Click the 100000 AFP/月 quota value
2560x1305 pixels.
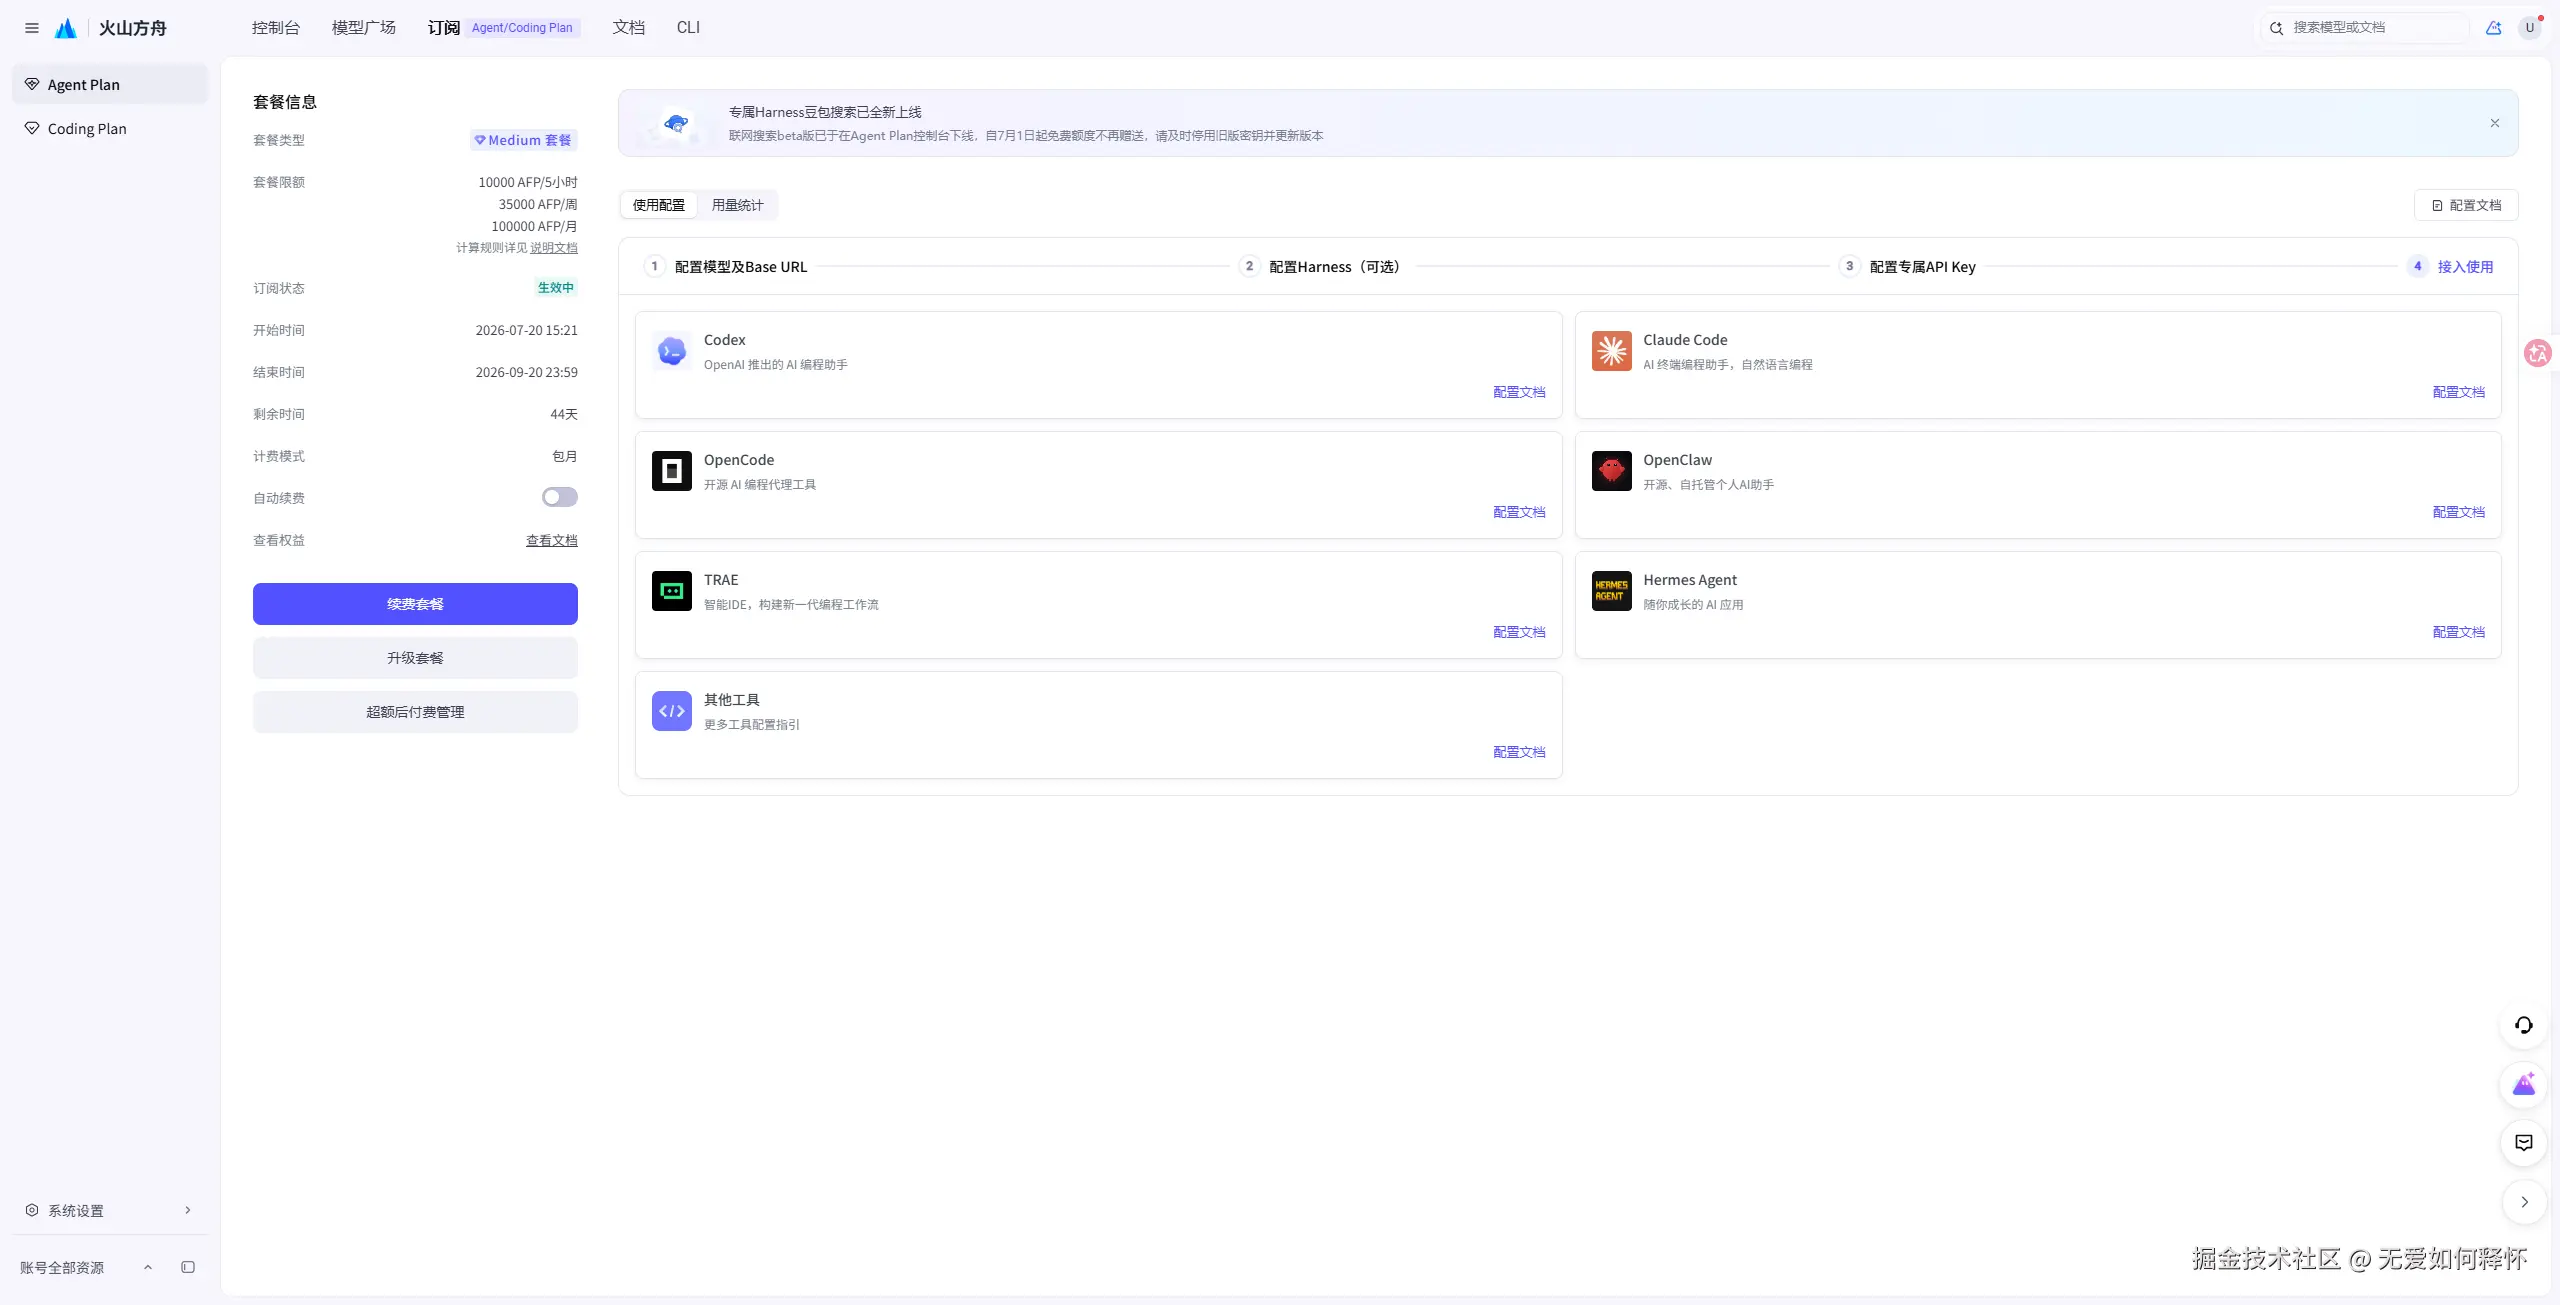[x=534, y=226]
